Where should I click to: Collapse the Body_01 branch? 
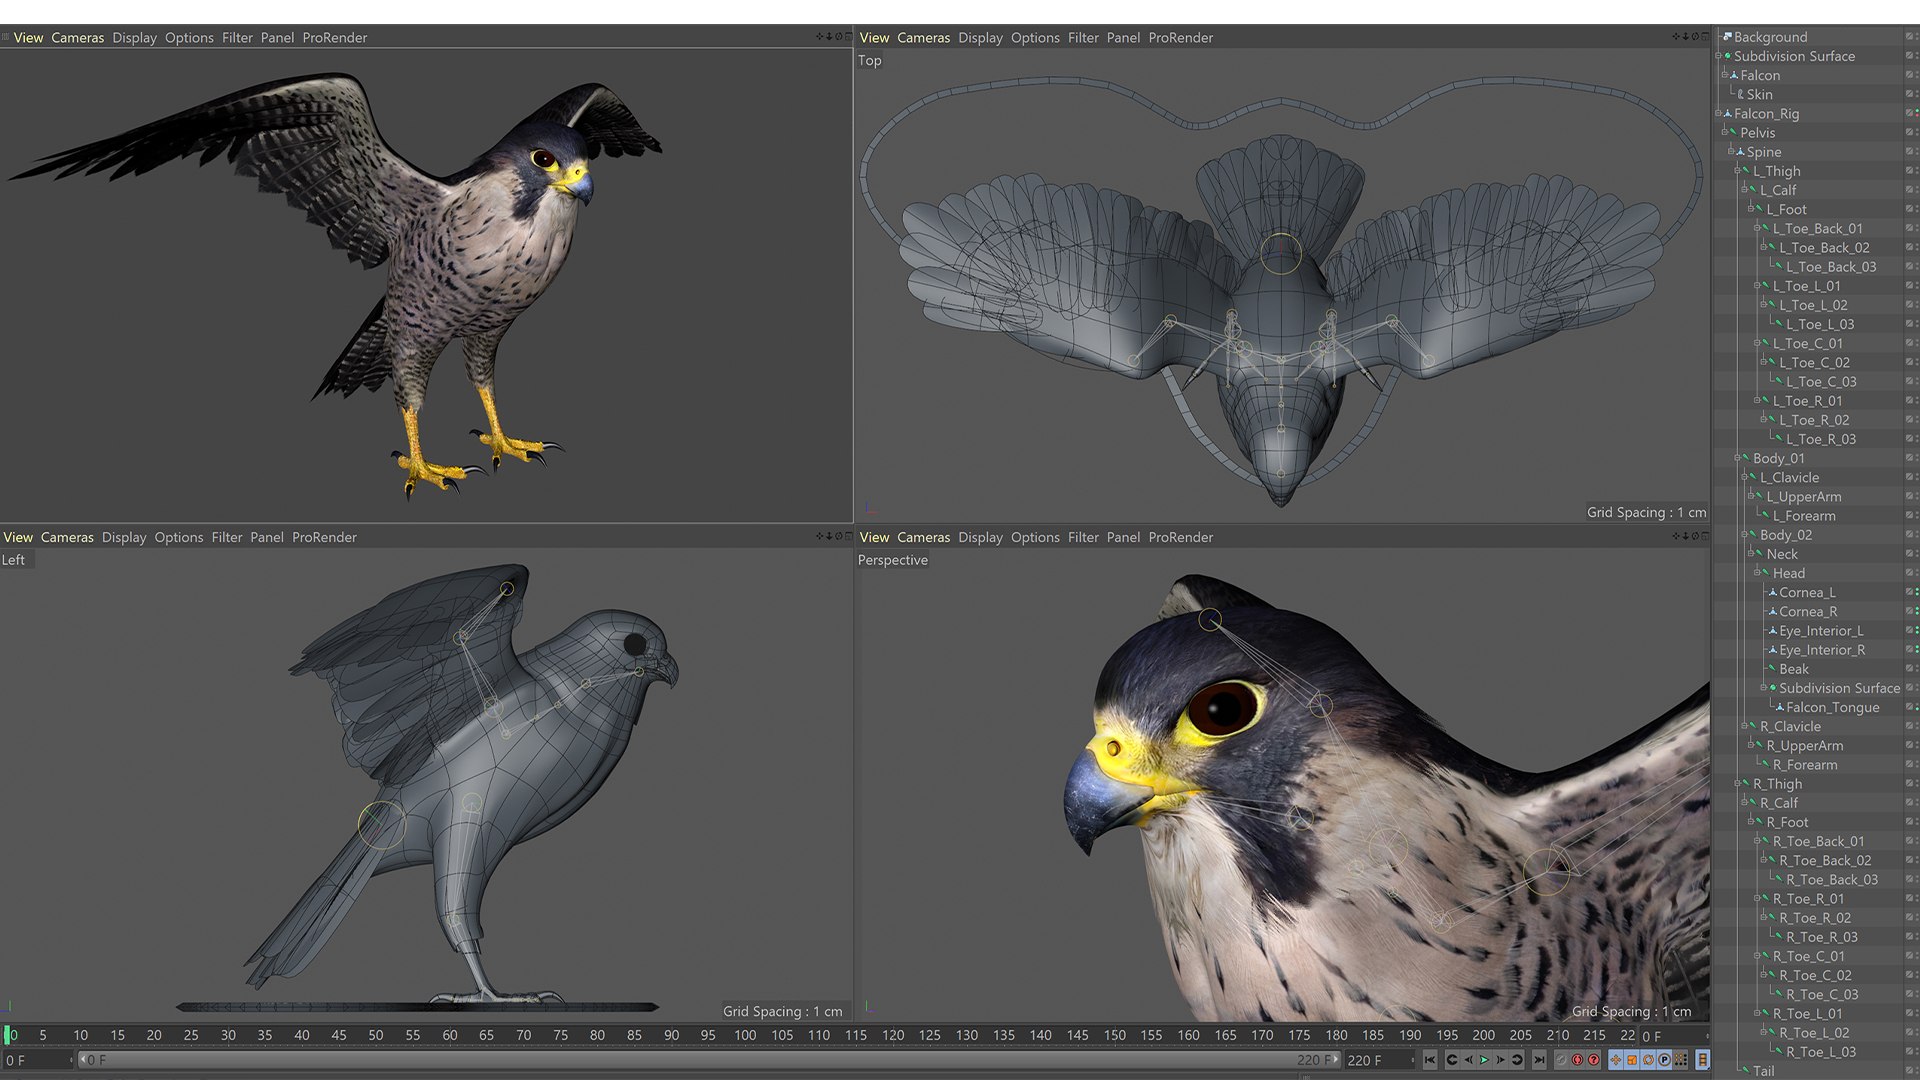[1737, 458]
